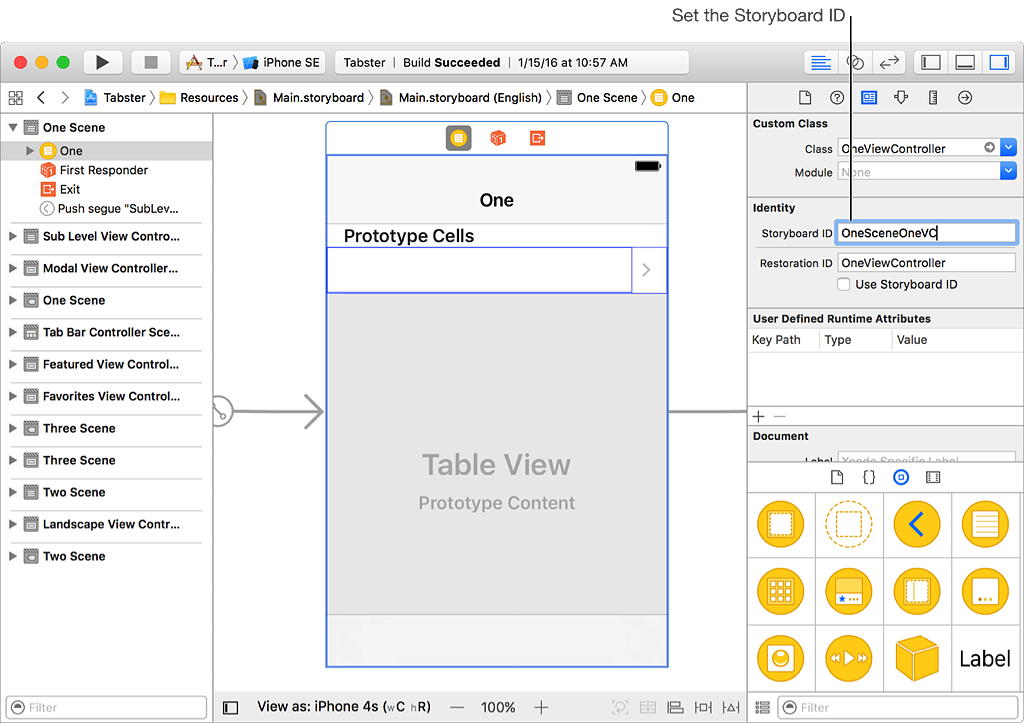Screen dimensions: 1024x723
Task: Expand Favorites View Controller scene
Action: tap(12, 396)
